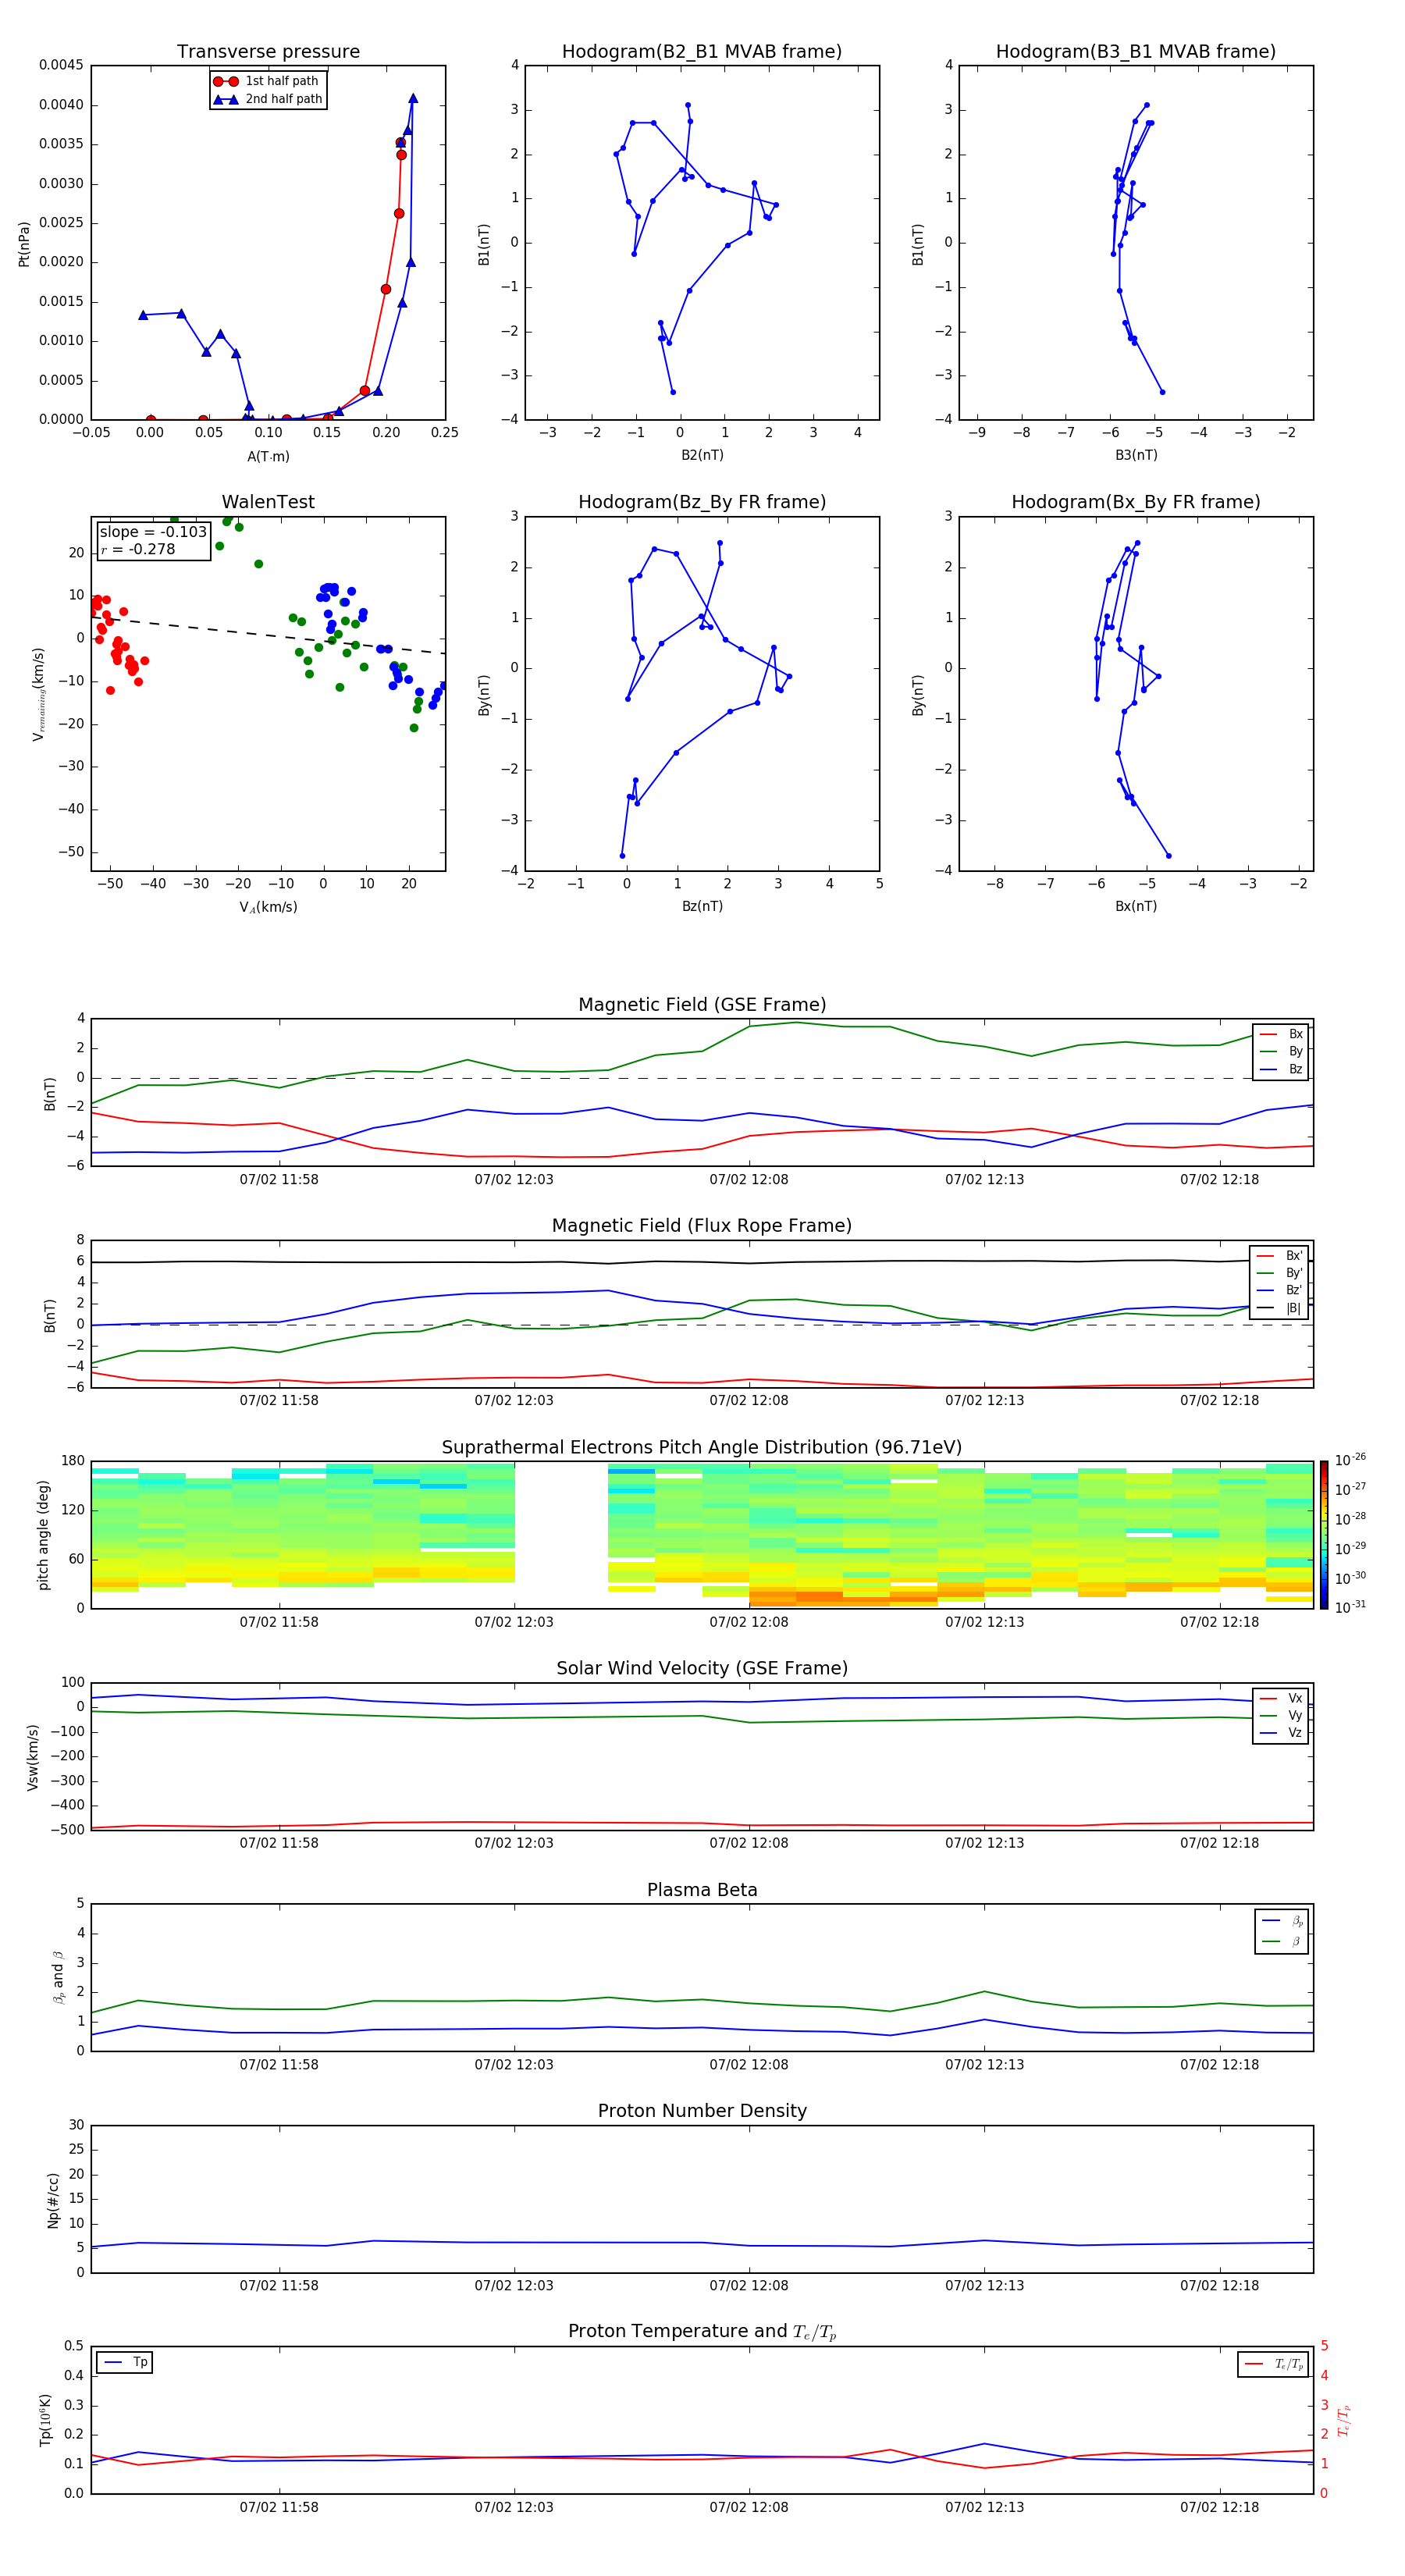
Task: Click the "|B|" legend entry in the Flux Rope plot
Action: tap(1280, 1308)
